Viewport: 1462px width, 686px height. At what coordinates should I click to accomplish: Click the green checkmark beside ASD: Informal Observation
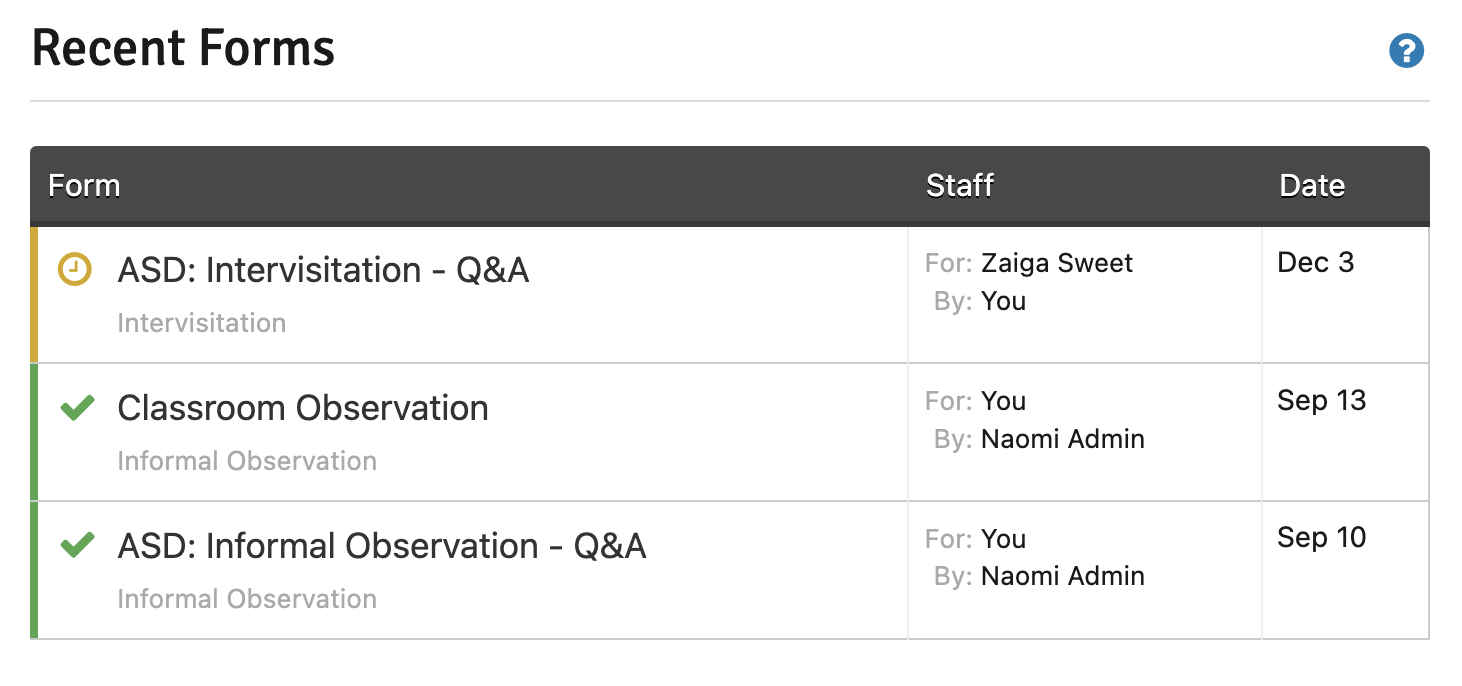point(77,545)
